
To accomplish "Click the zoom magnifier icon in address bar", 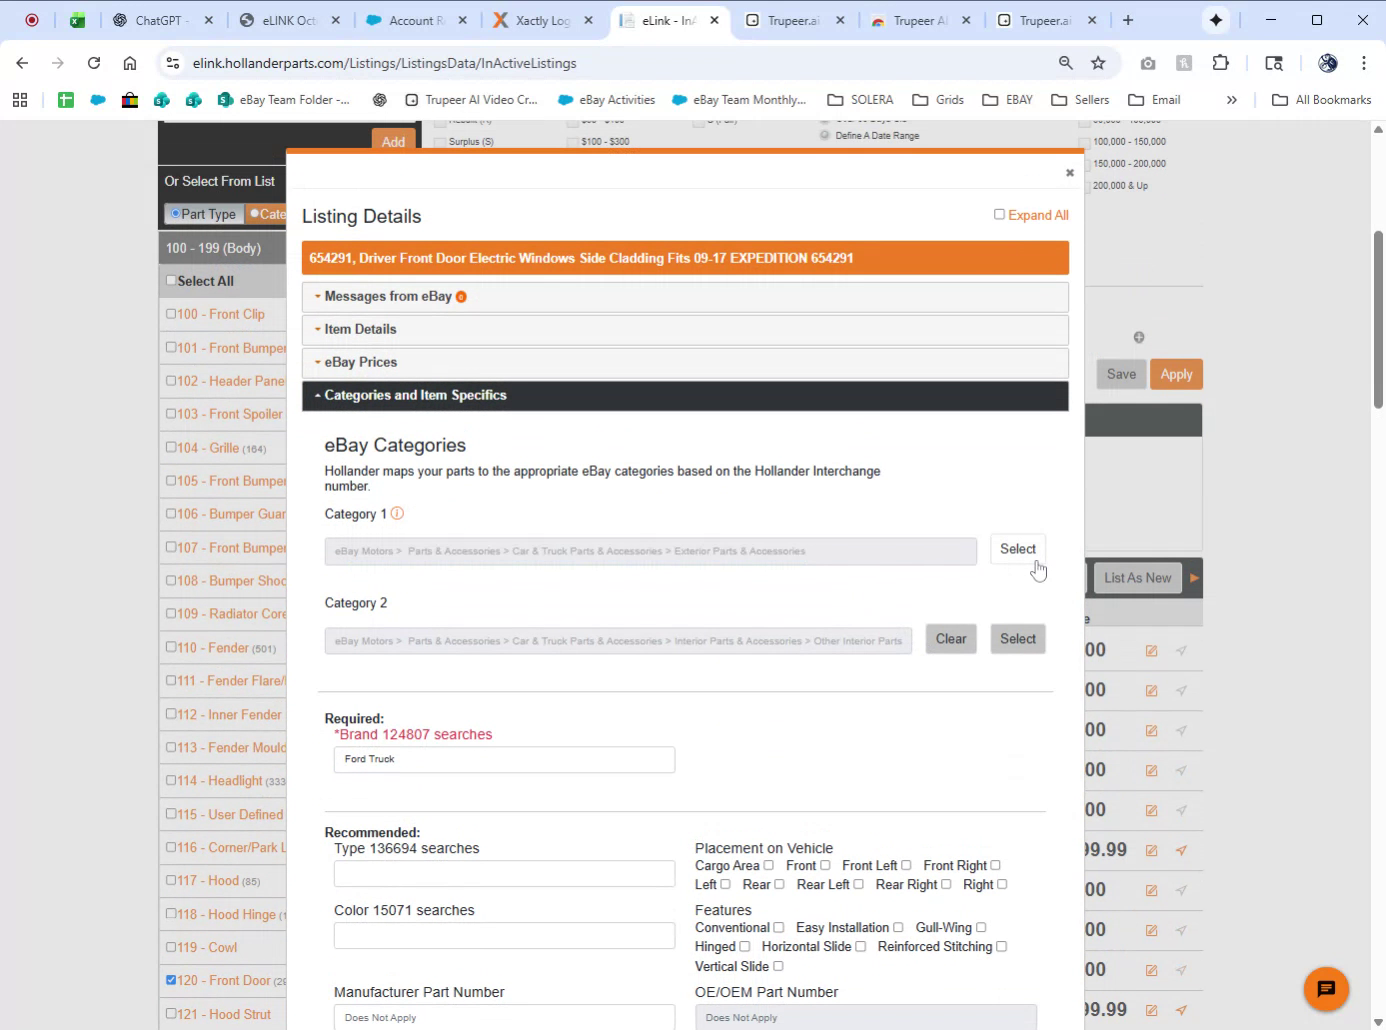I will [x=1066, y=63].
